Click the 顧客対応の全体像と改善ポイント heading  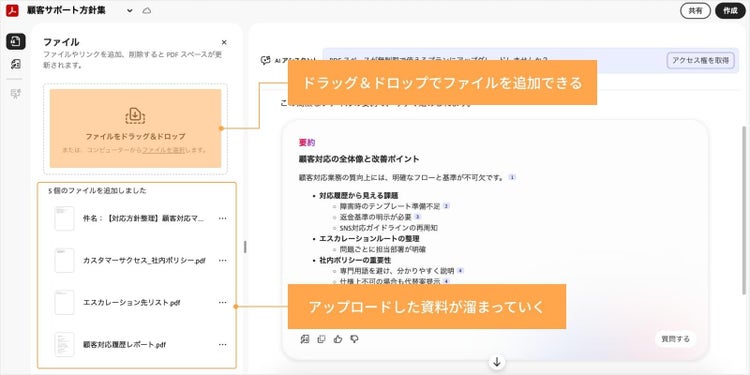pos(359,159)
